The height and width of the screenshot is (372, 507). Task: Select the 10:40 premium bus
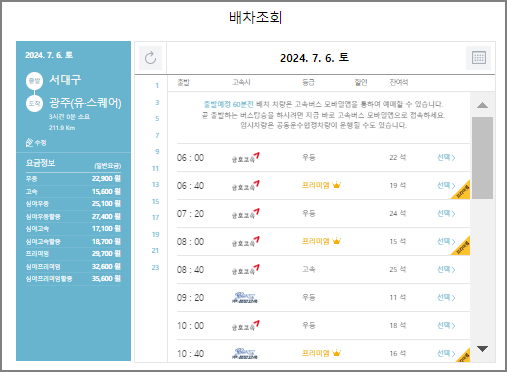[x=446, y=353]
